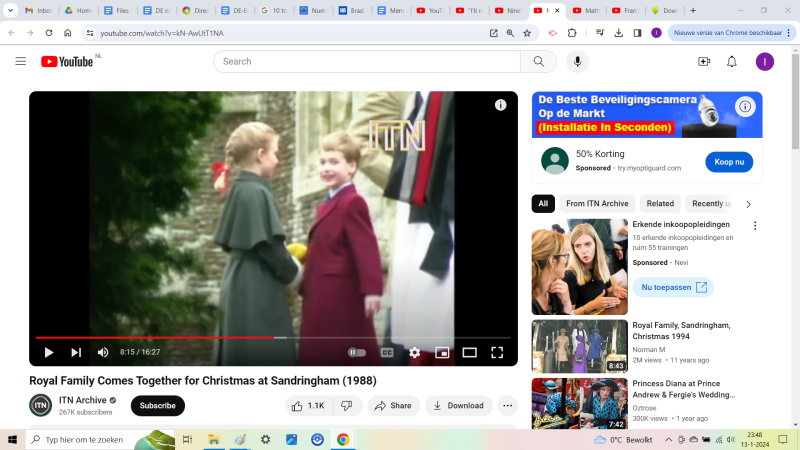Viewport: 800px width, 450px height.
Task: Enter full screen mode
Action: tap(497, 352)
